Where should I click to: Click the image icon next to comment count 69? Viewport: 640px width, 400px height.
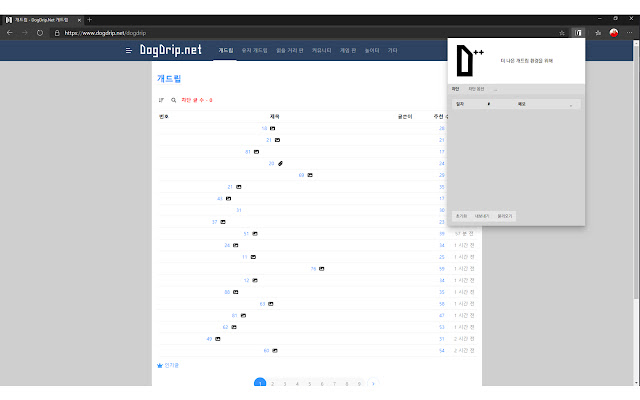tap(310, 175)
